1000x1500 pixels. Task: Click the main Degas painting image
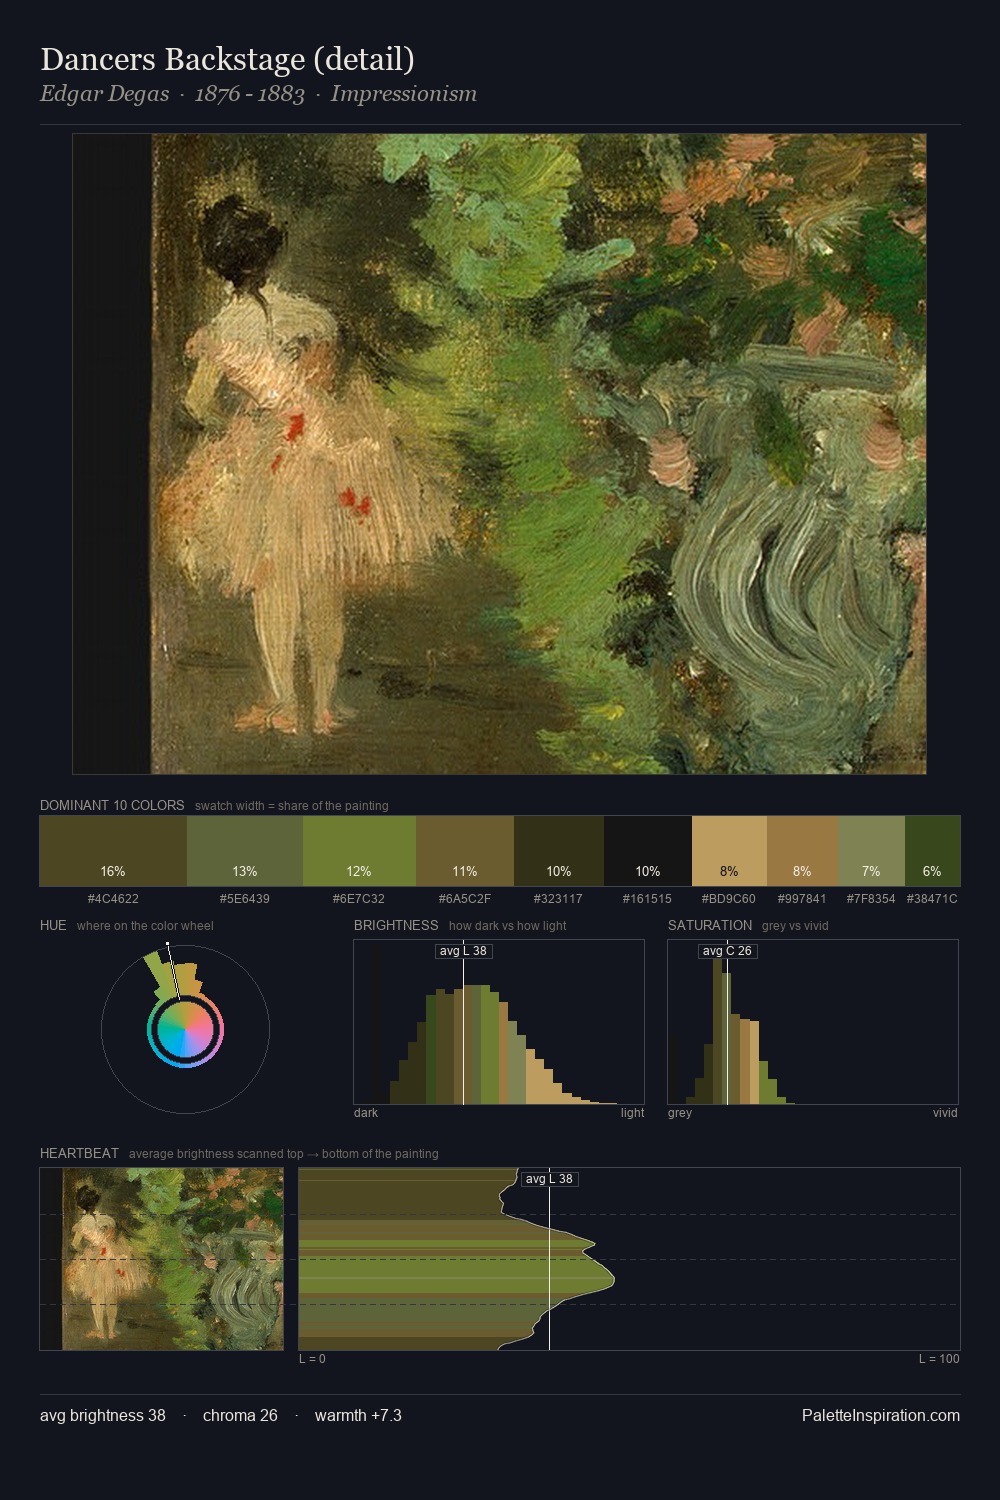pyautogui.click(x=499, y=454)
